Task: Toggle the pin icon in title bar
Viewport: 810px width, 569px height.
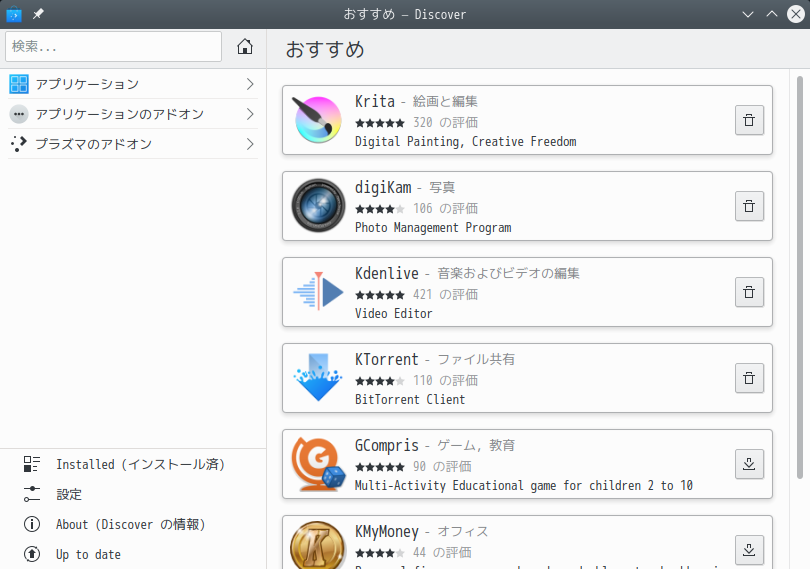Action: 38,14
